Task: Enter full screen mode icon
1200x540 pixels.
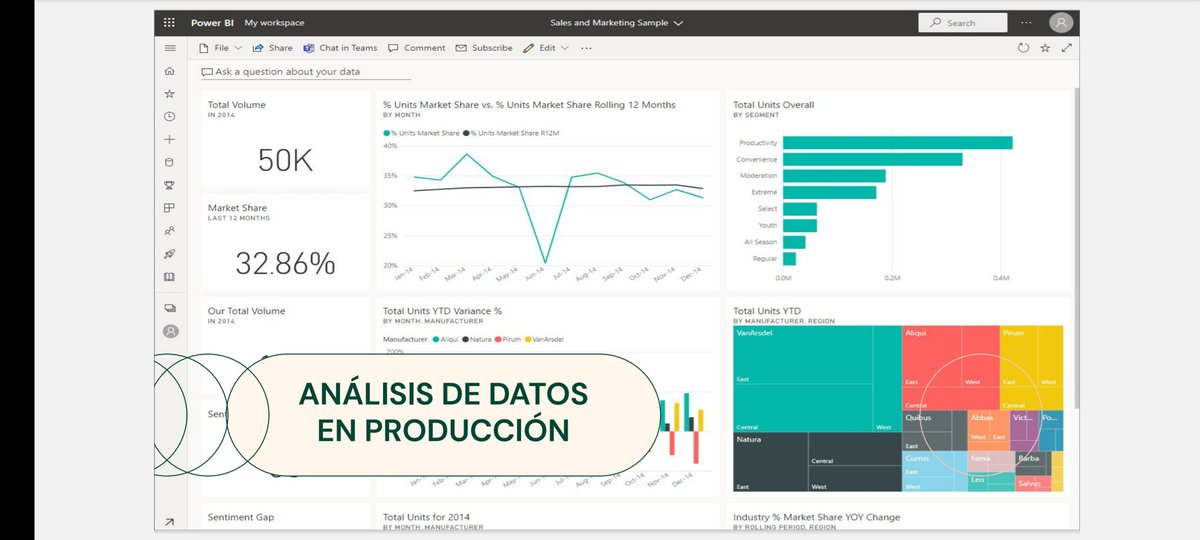Action: tap(1067, 48)
